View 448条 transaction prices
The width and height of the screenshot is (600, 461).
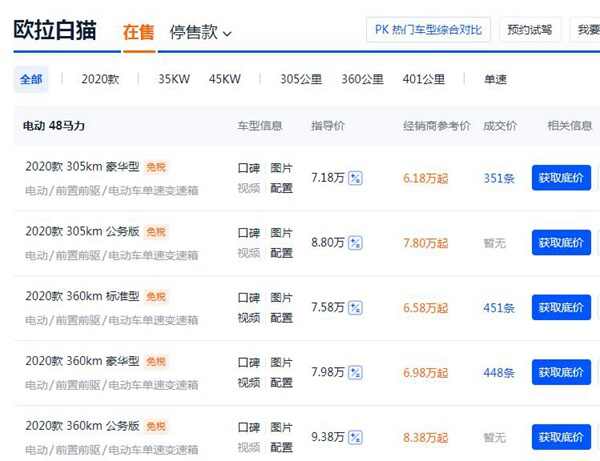[x=499, y=373]
